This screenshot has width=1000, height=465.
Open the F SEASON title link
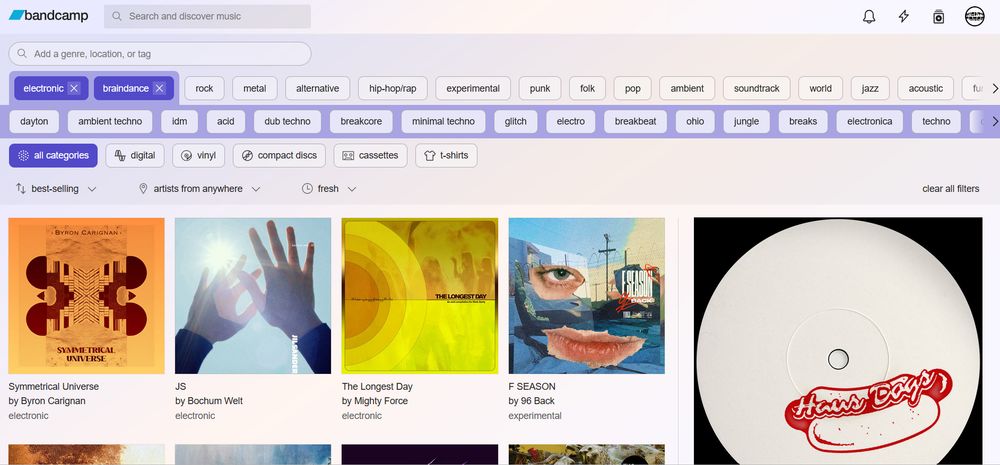click(532, 387)
